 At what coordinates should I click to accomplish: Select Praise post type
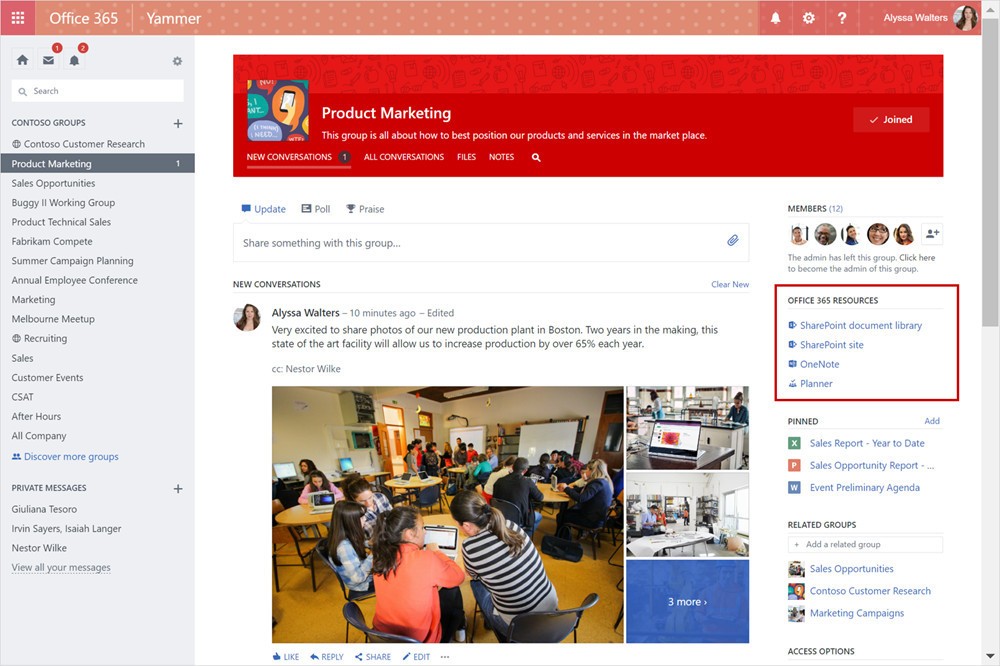click(365, 209)
